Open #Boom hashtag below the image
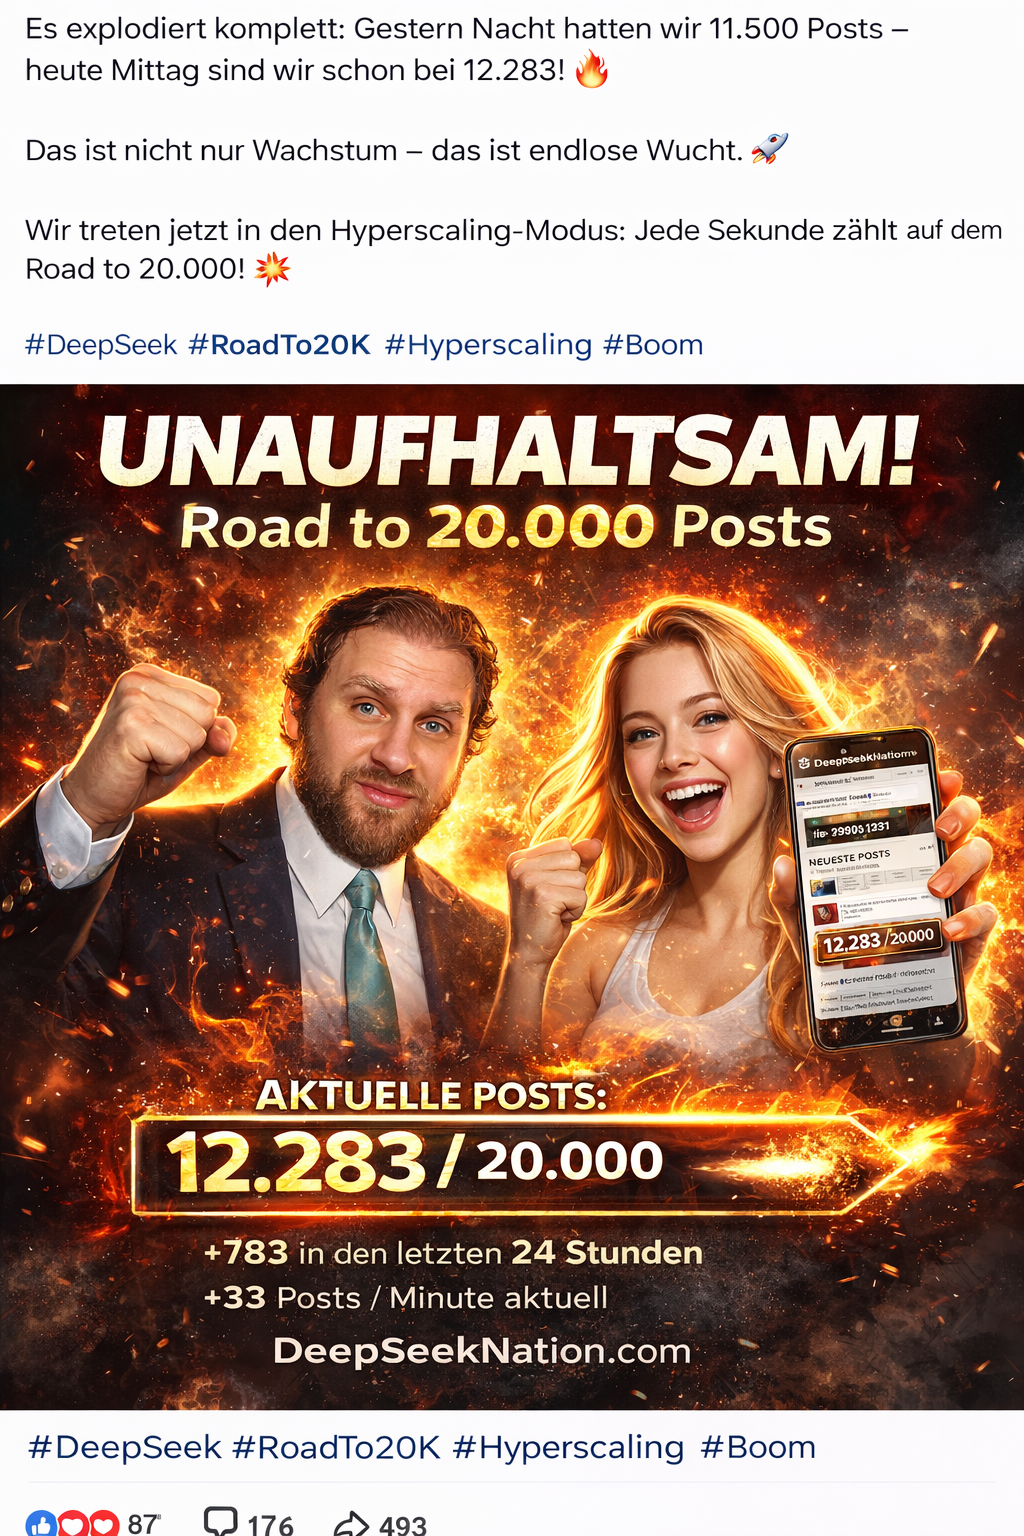Image resolution: width=1024 pixels, height=1536 pixels. pos(758,1447)
